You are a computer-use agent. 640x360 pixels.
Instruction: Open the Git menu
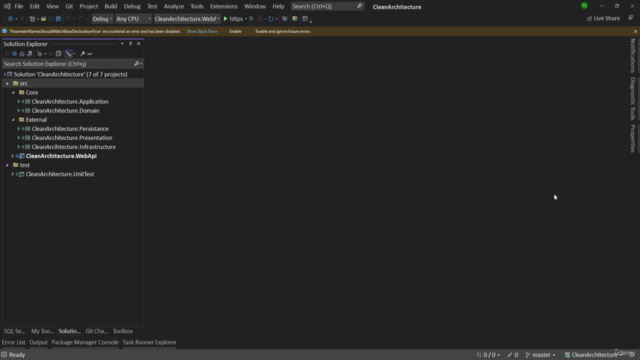coord(69,6)
